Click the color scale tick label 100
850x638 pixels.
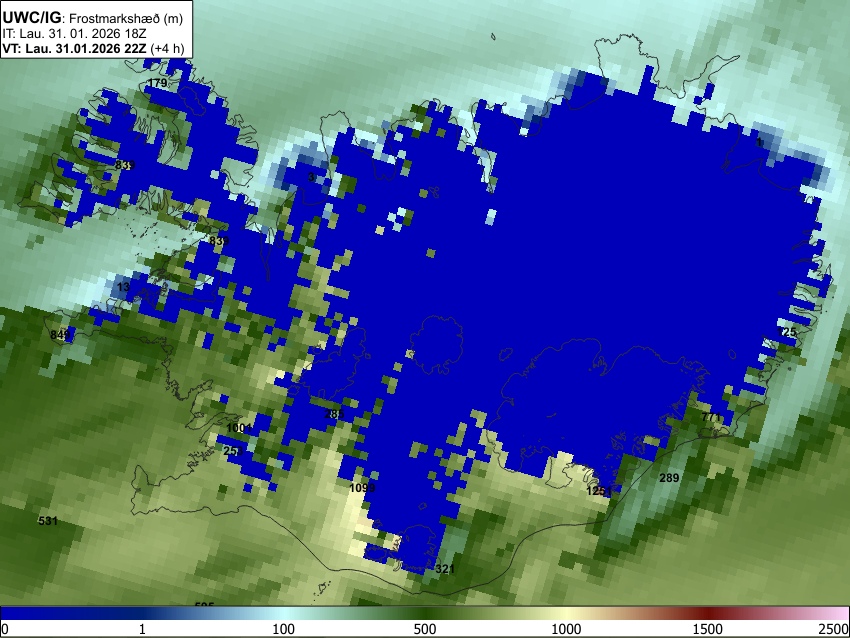pyautogui.click(x=284, y=629)
